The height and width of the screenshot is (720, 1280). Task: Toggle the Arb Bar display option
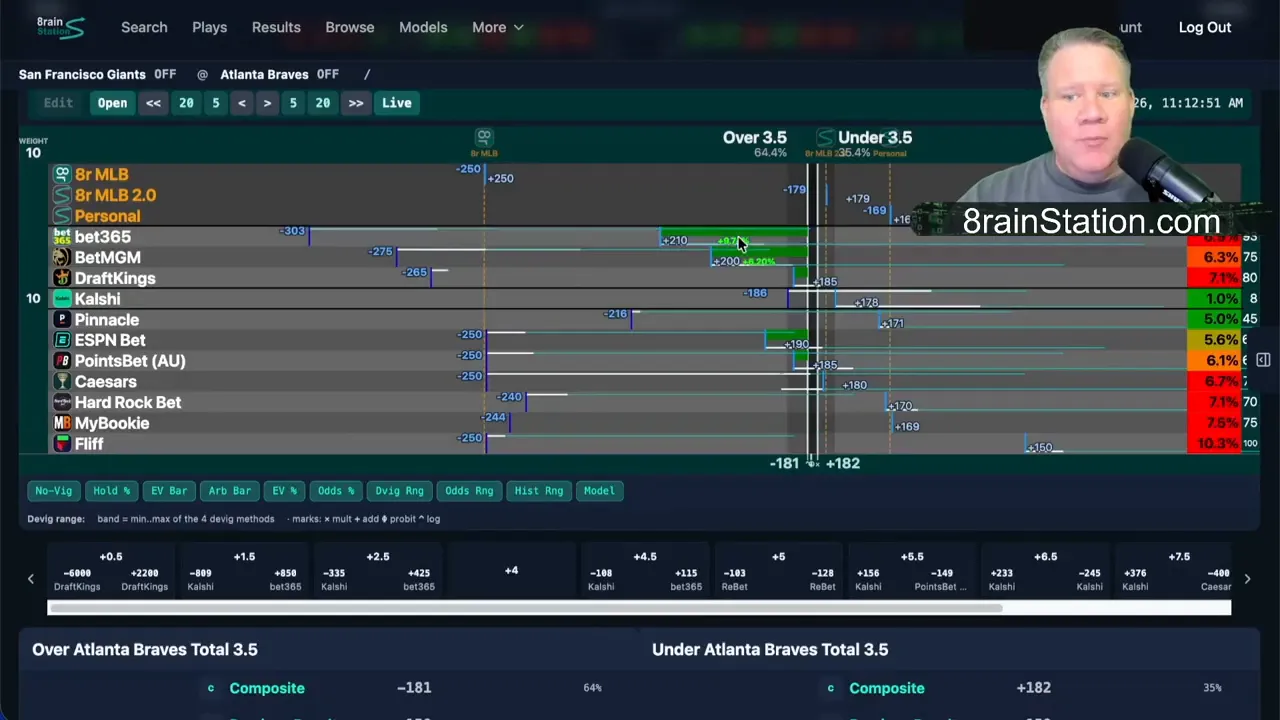pyautogui.click(x=230, y=491)
